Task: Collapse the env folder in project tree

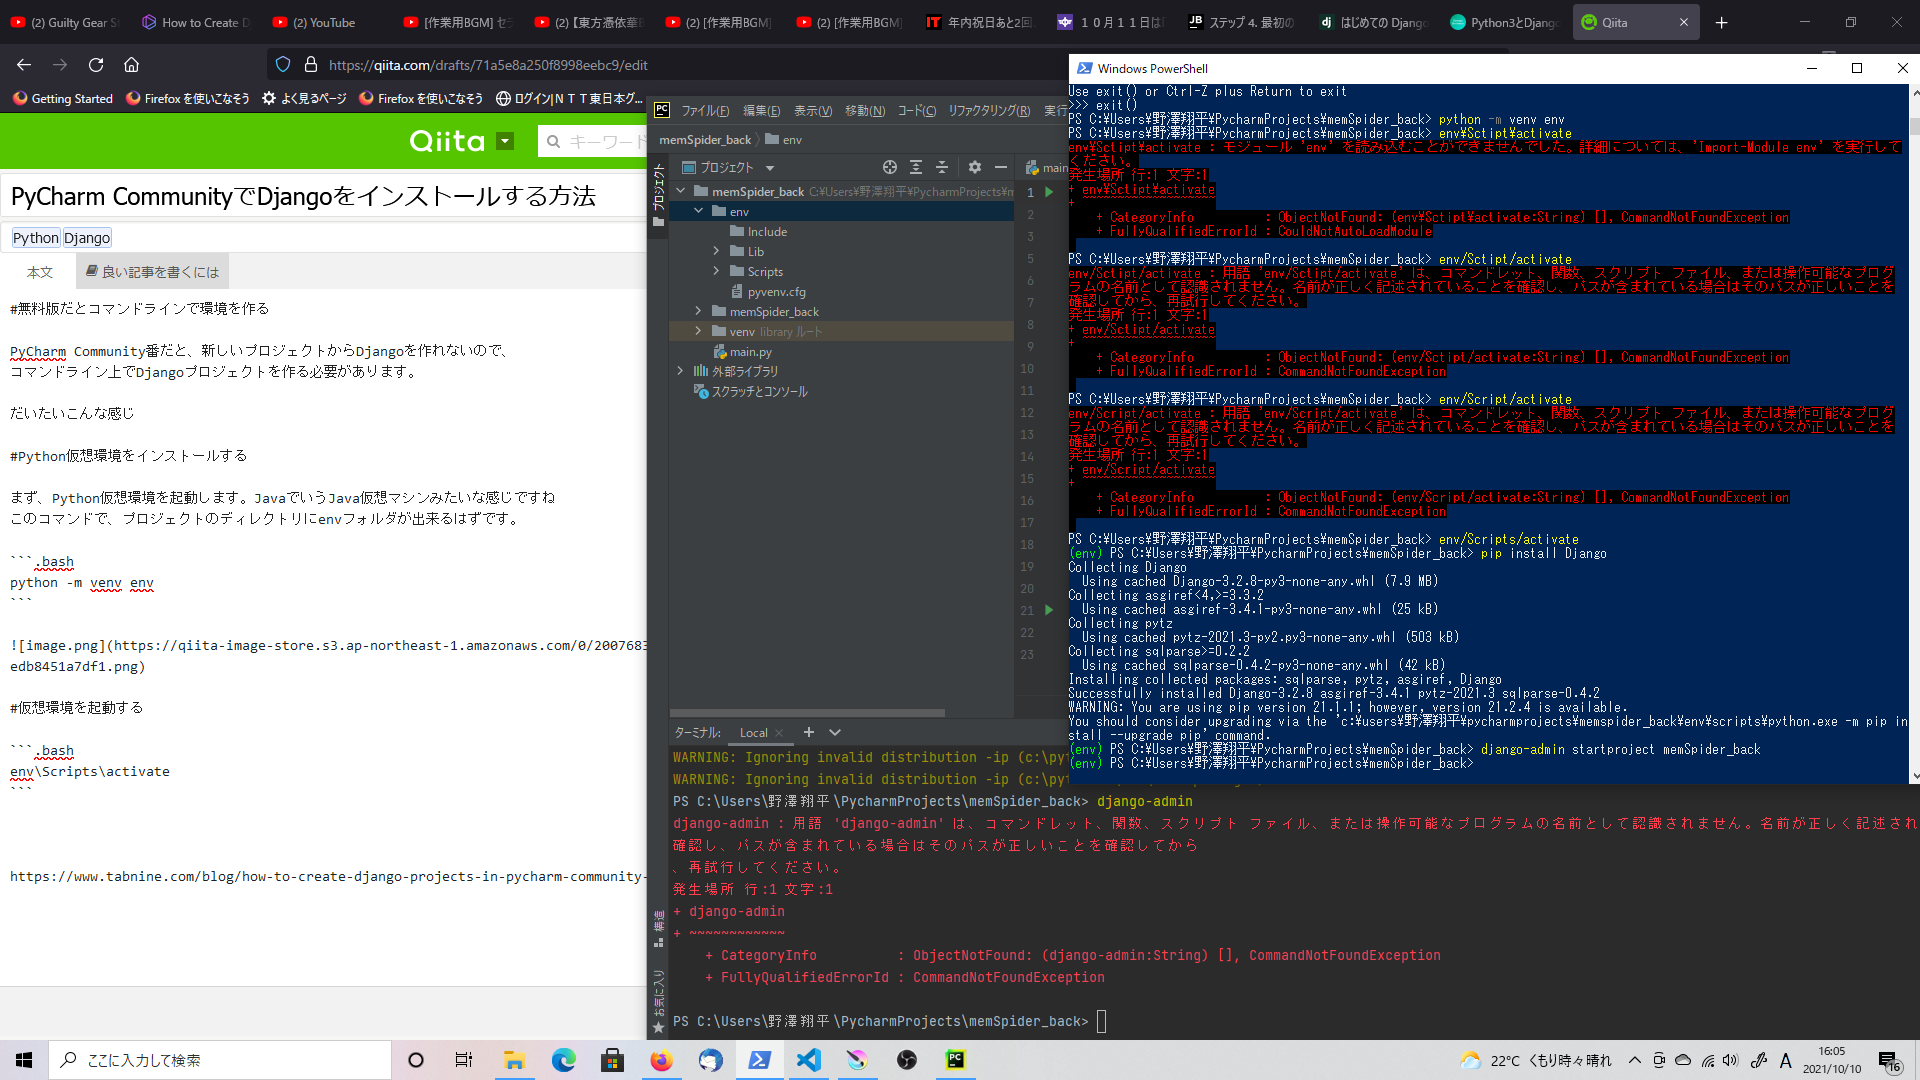Action: (x=698, y=211)
